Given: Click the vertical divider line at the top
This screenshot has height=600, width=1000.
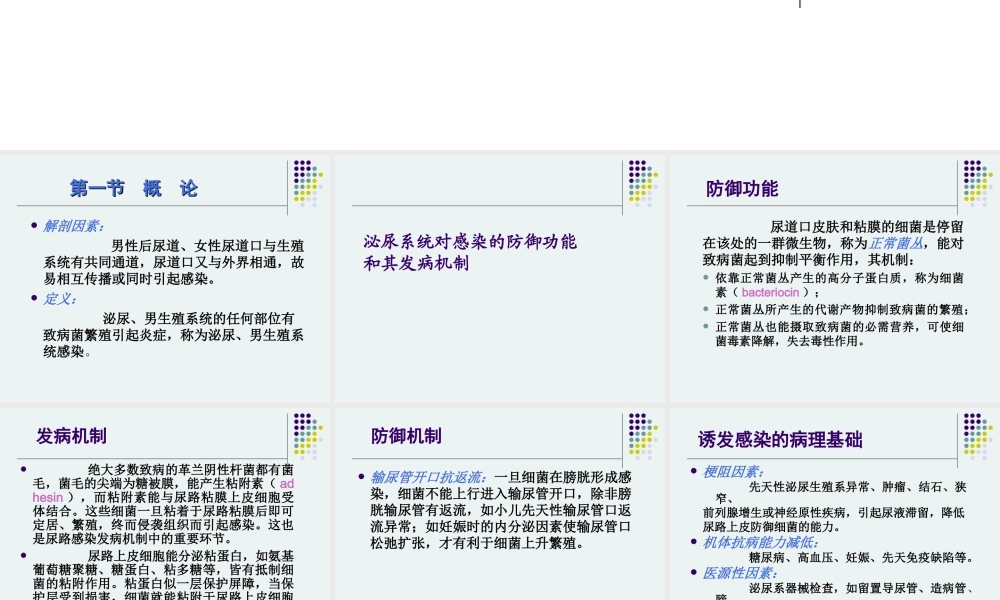Looking at the screenshot, I should click(800, 5).
